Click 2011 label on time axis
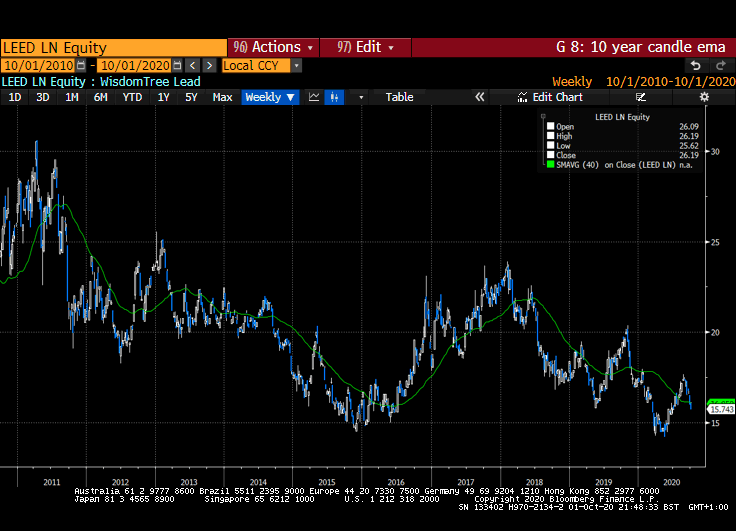 pos(52,482)
